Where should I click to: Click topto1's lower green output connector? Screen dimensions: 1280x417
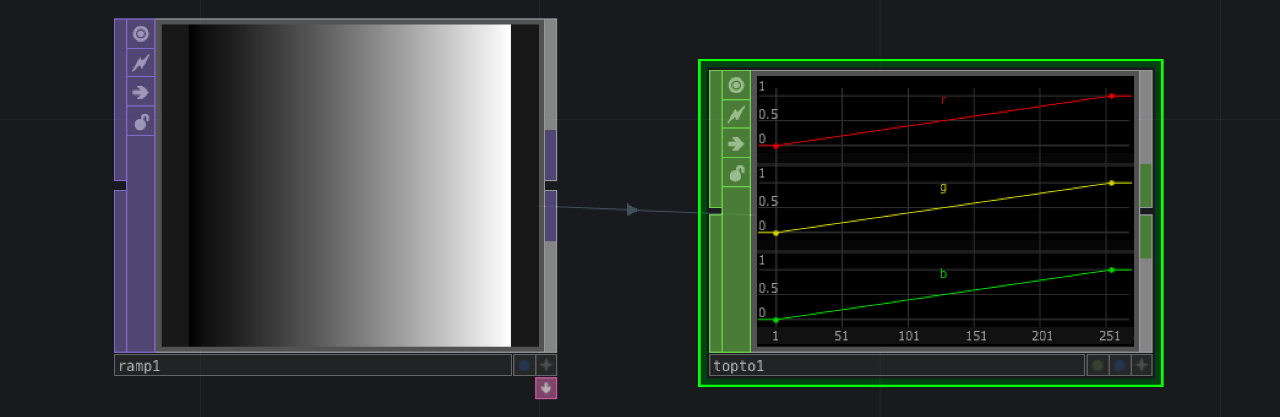[1146, 237]
